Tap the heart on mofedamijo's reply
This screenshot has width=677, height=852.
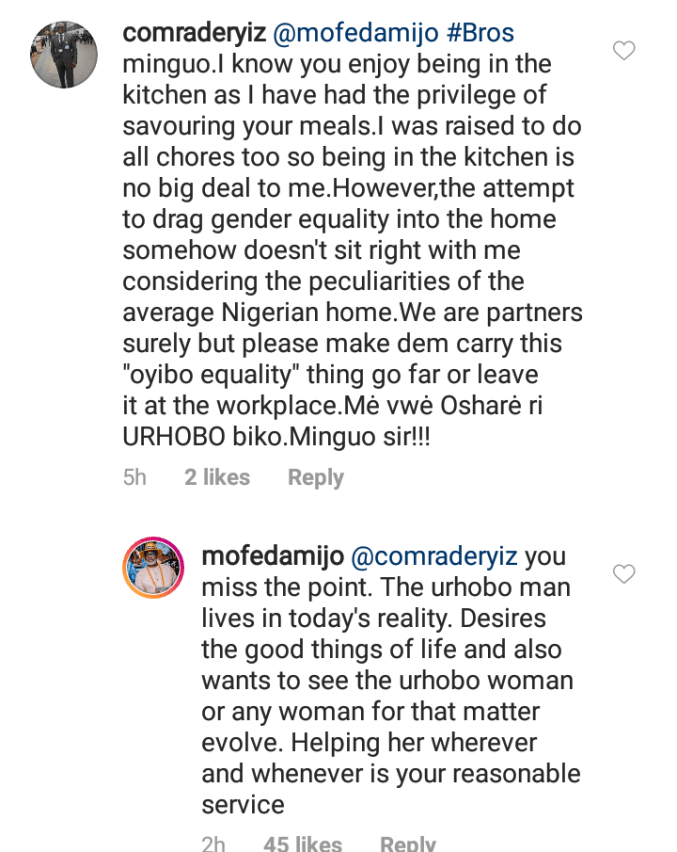click(x=624, y=573)
